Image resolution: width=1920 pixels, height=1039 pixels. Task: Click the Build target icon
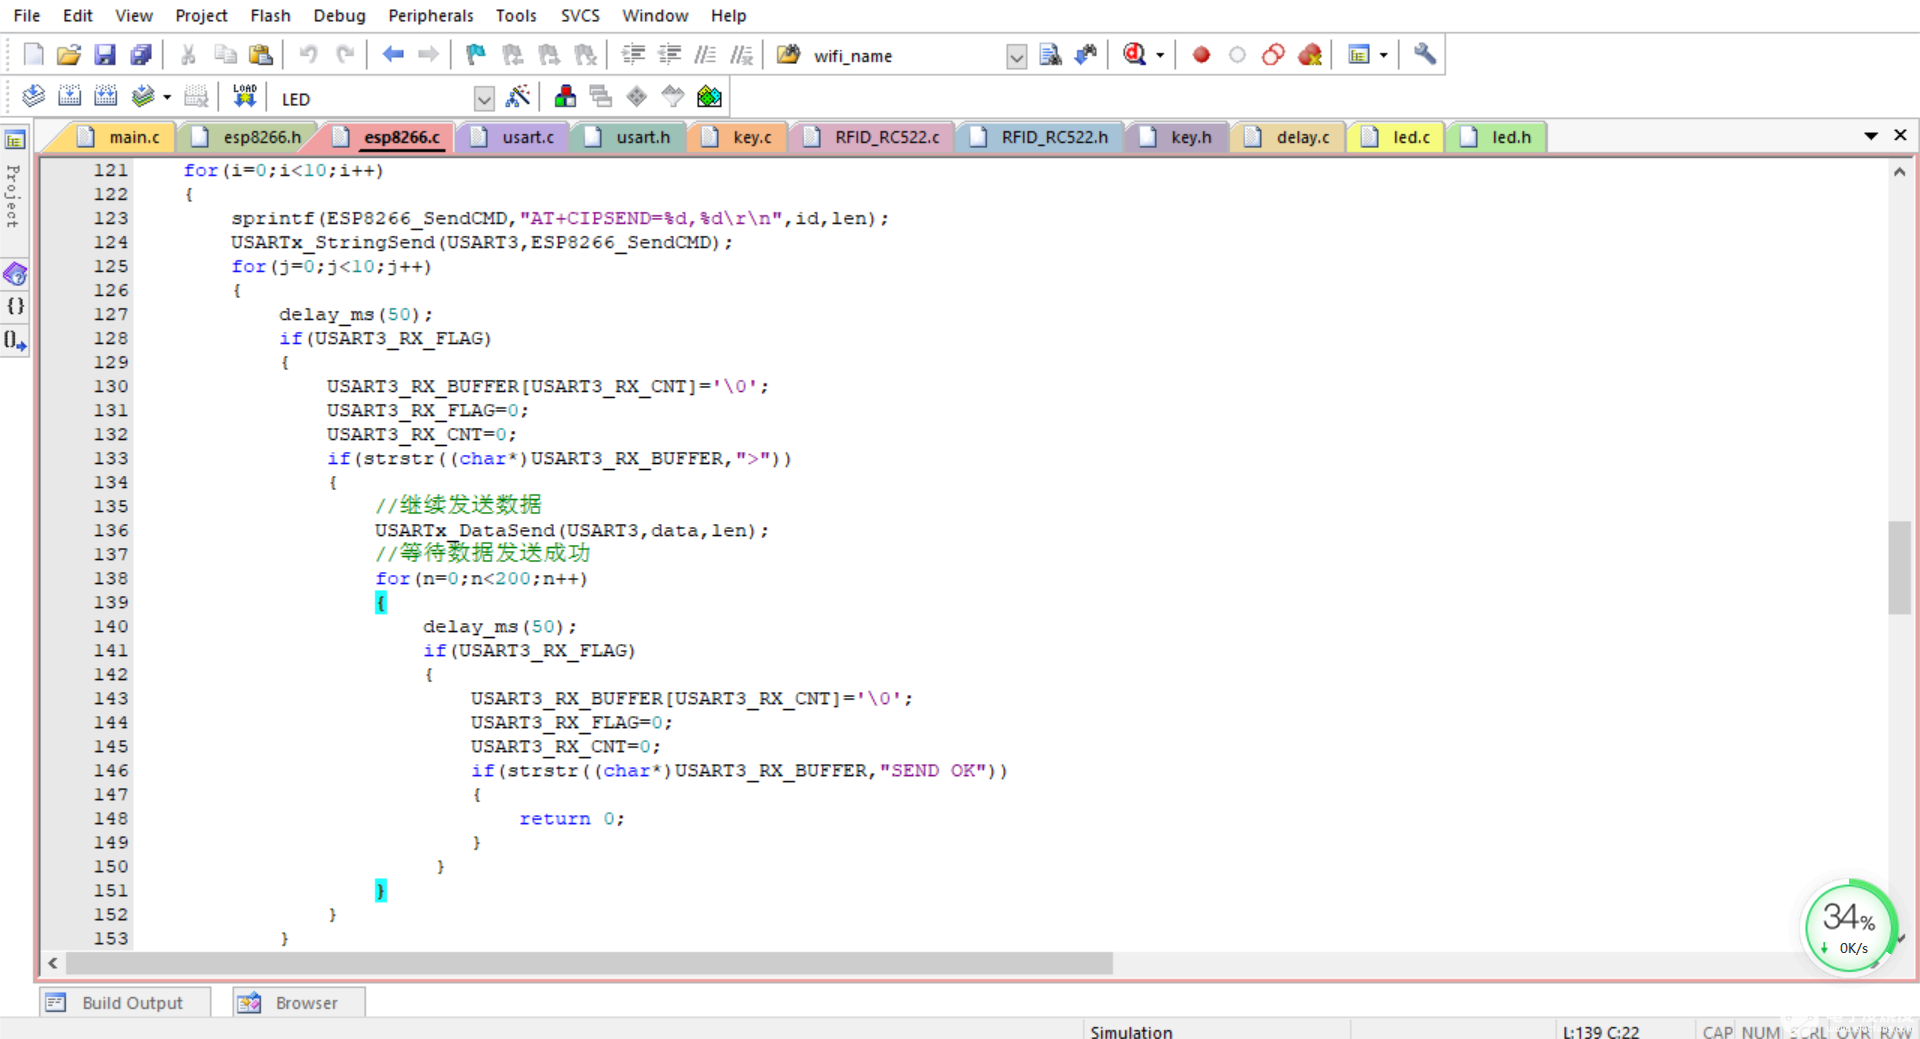(69, 97)
